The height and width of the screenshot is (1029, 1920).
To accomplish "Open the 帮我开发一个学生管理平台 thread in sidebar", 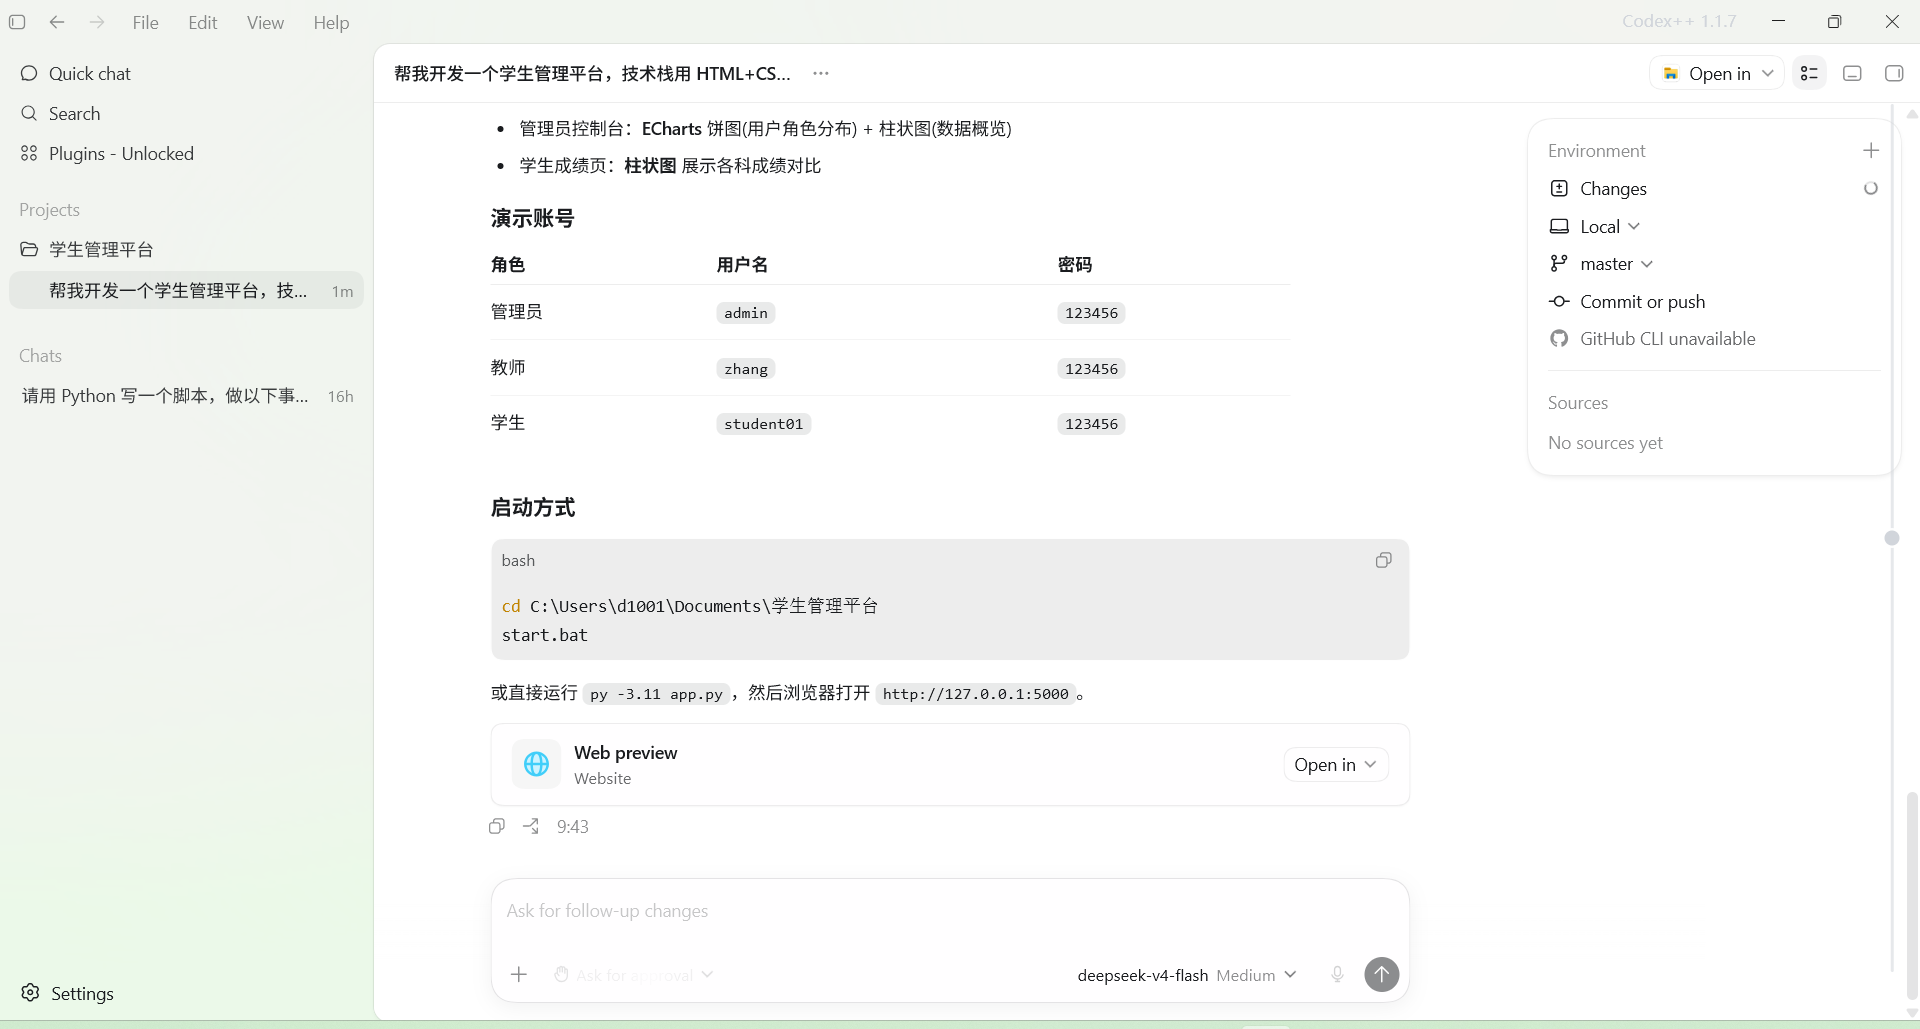I will tap(187, 290).
